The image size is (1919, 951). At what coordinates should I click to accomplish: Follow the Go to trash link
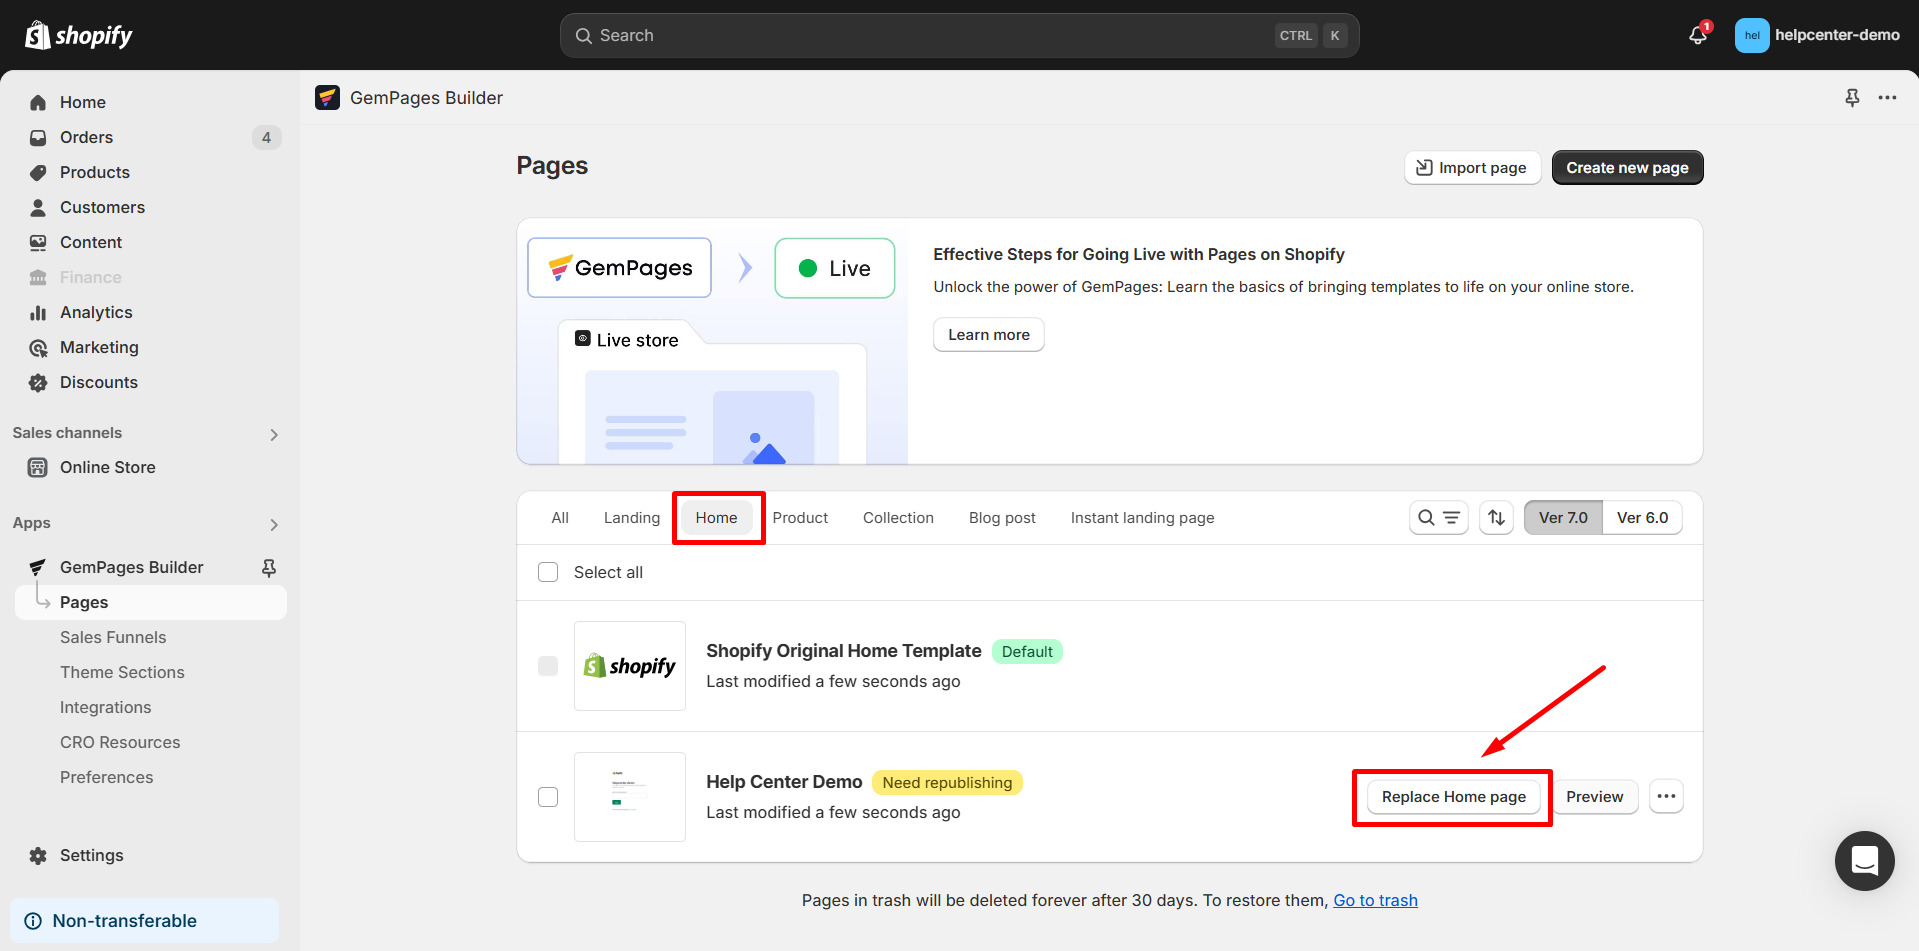[1375, 900]
